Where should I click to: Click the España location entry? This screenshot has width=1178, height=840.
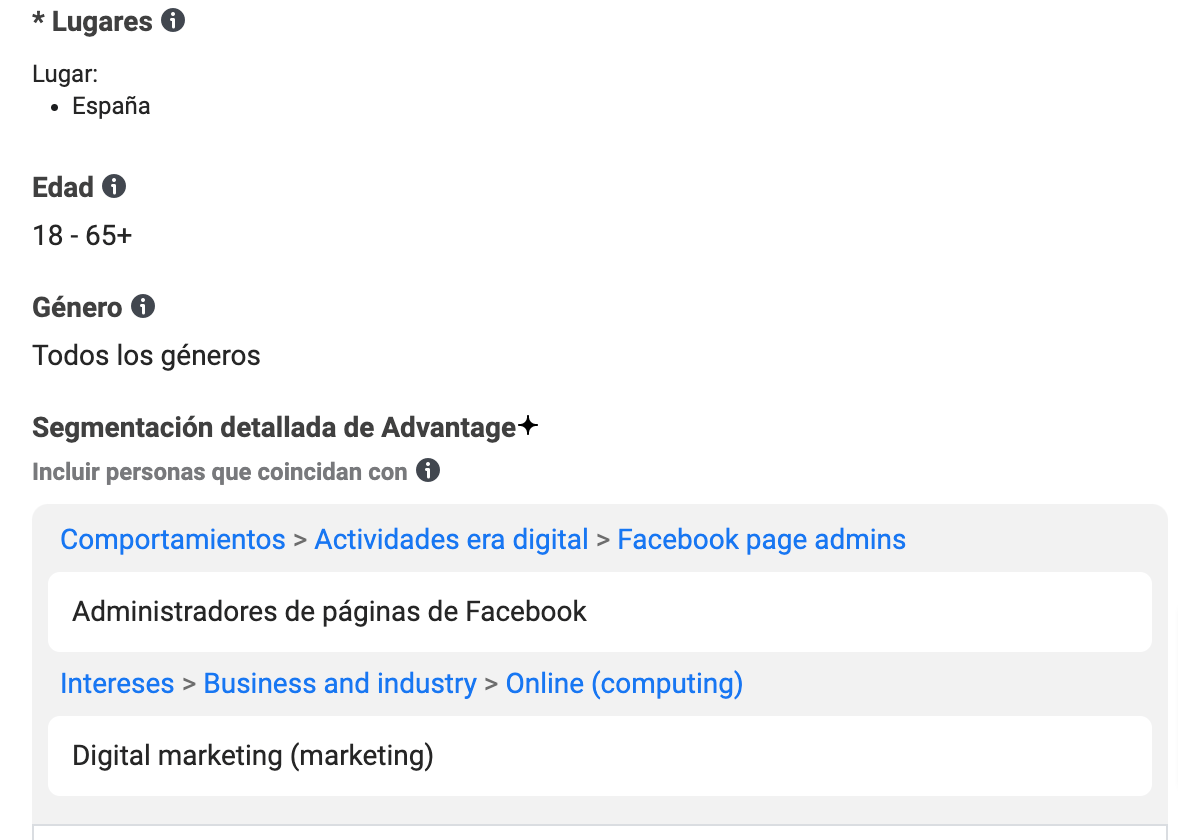click(111, 106)
